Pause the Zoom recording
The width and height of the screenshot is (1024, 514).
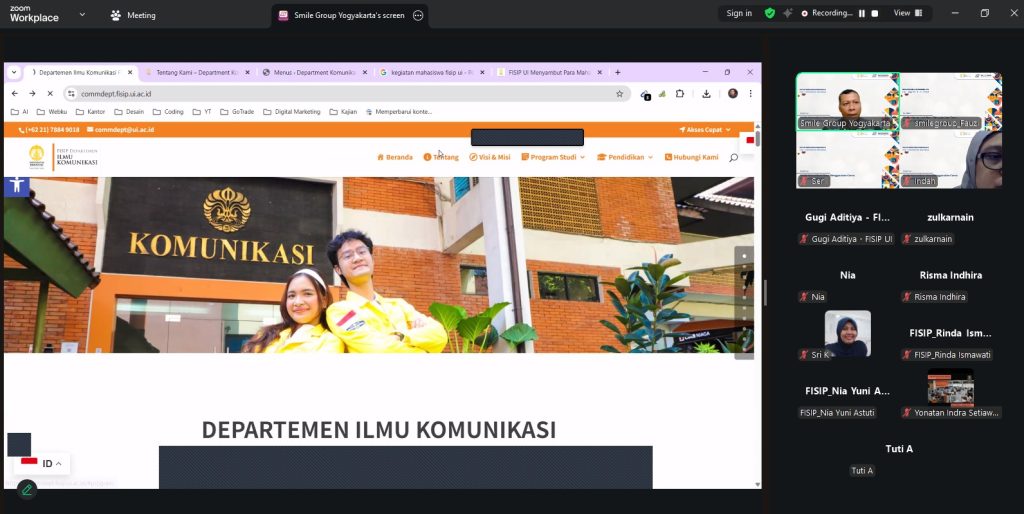tap(862, 13)
